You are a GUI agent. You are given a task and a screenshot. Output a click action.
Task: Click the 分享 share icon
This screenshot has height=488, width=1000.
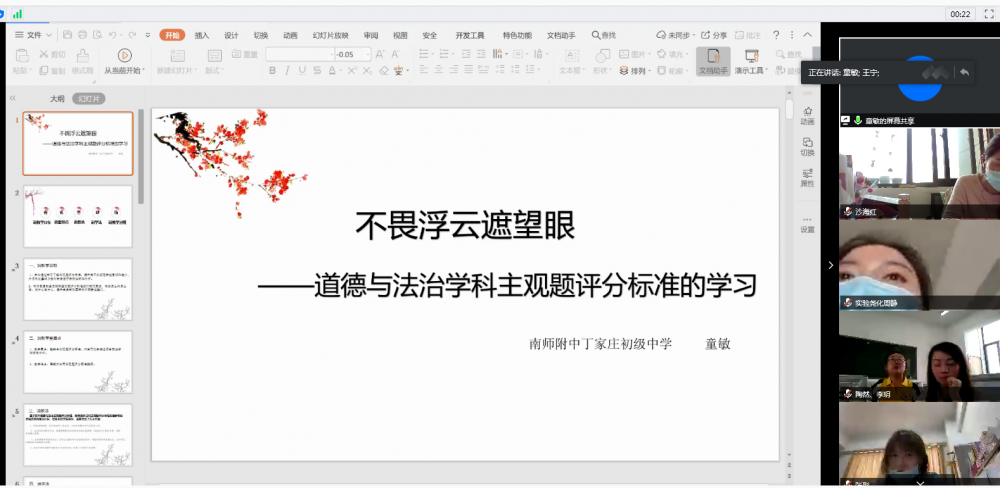[x=714, y=35]
